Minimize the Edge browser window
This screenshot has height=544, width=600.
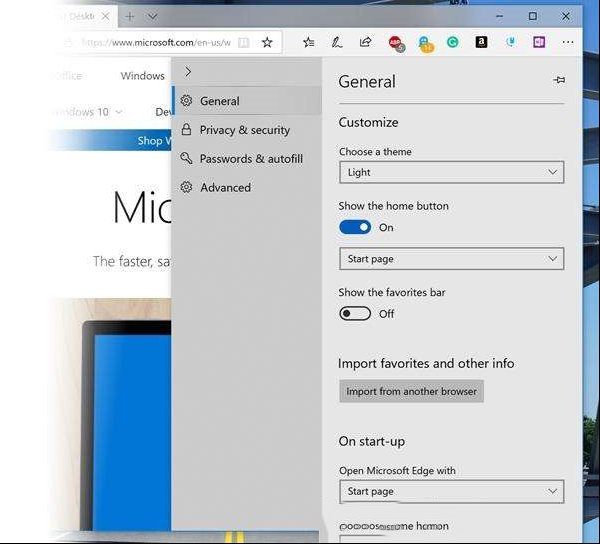point(499,16)
